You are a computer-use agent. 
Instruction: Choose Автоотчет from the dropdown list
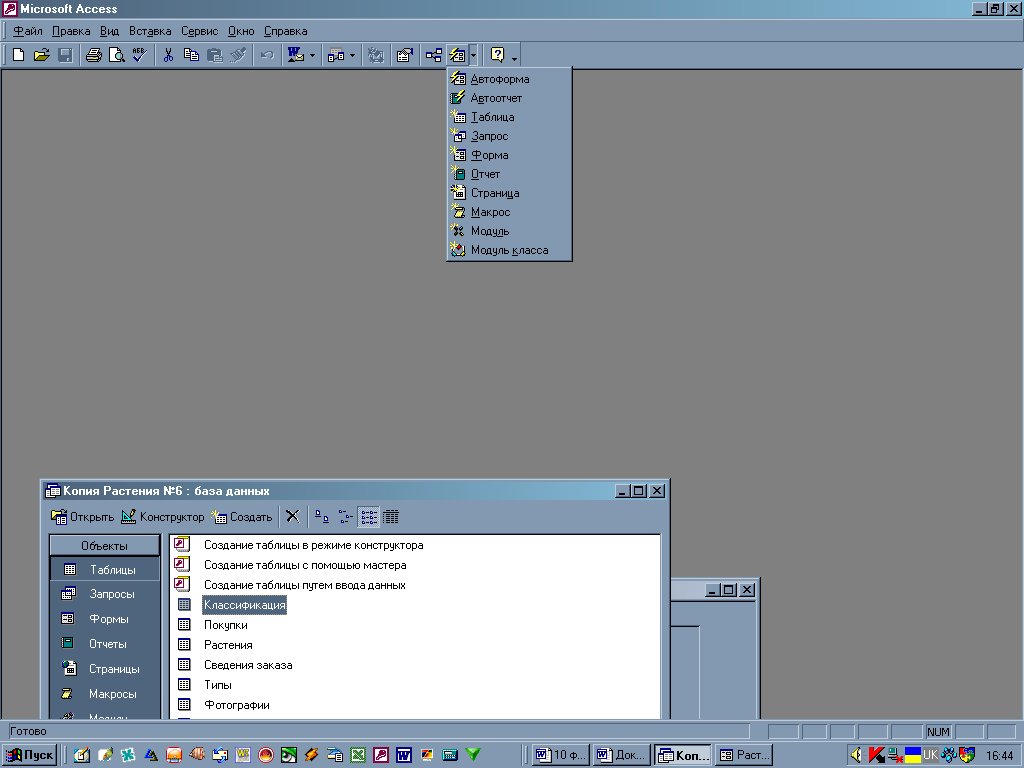point(509,98)
